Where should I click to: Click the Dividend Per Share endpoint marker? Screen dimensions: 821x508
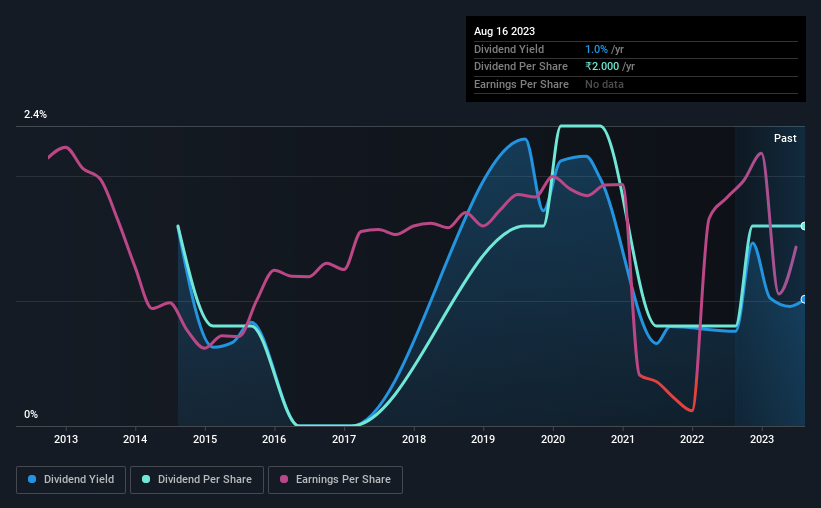pyautogui.click(x=804, y=226)
